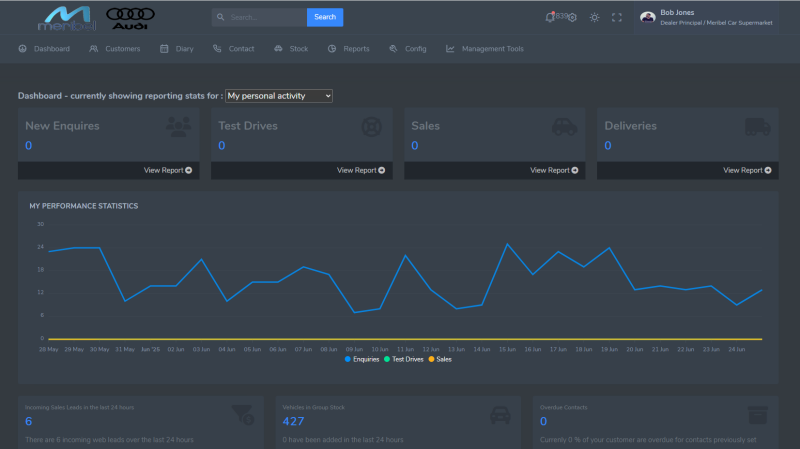Enter fullscreen mode via expand icon
The image size is (800, 449).
(617, 17)
